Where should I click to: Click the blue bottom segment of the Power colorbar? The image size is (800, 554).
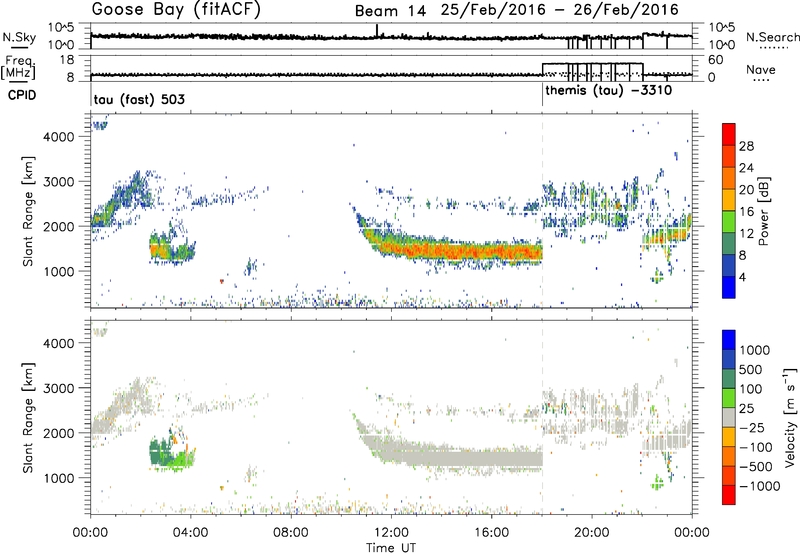coord(729,287)
